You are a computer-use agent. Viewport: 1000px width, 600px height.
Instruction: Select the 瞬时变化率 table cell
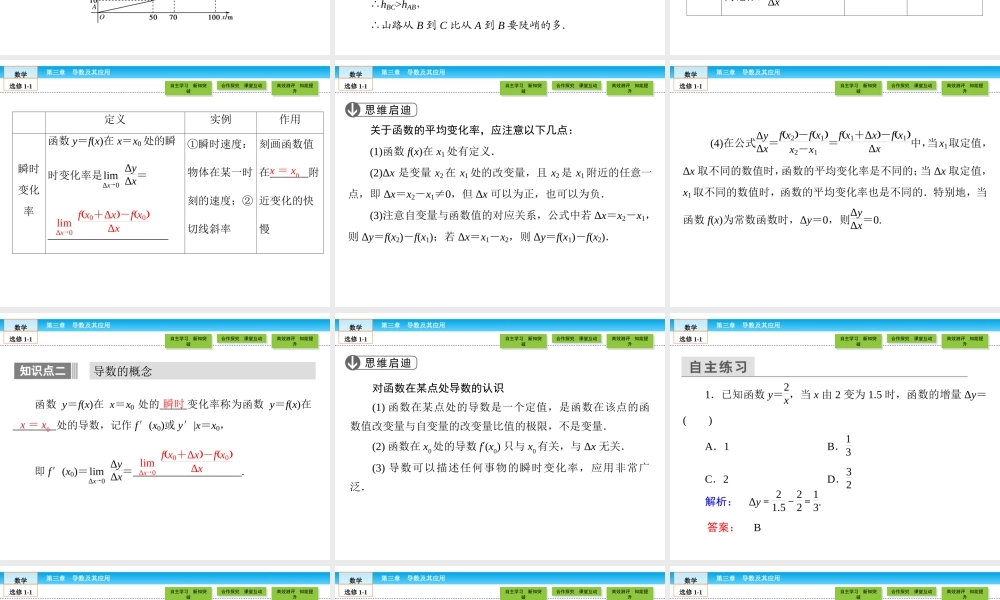27,190
